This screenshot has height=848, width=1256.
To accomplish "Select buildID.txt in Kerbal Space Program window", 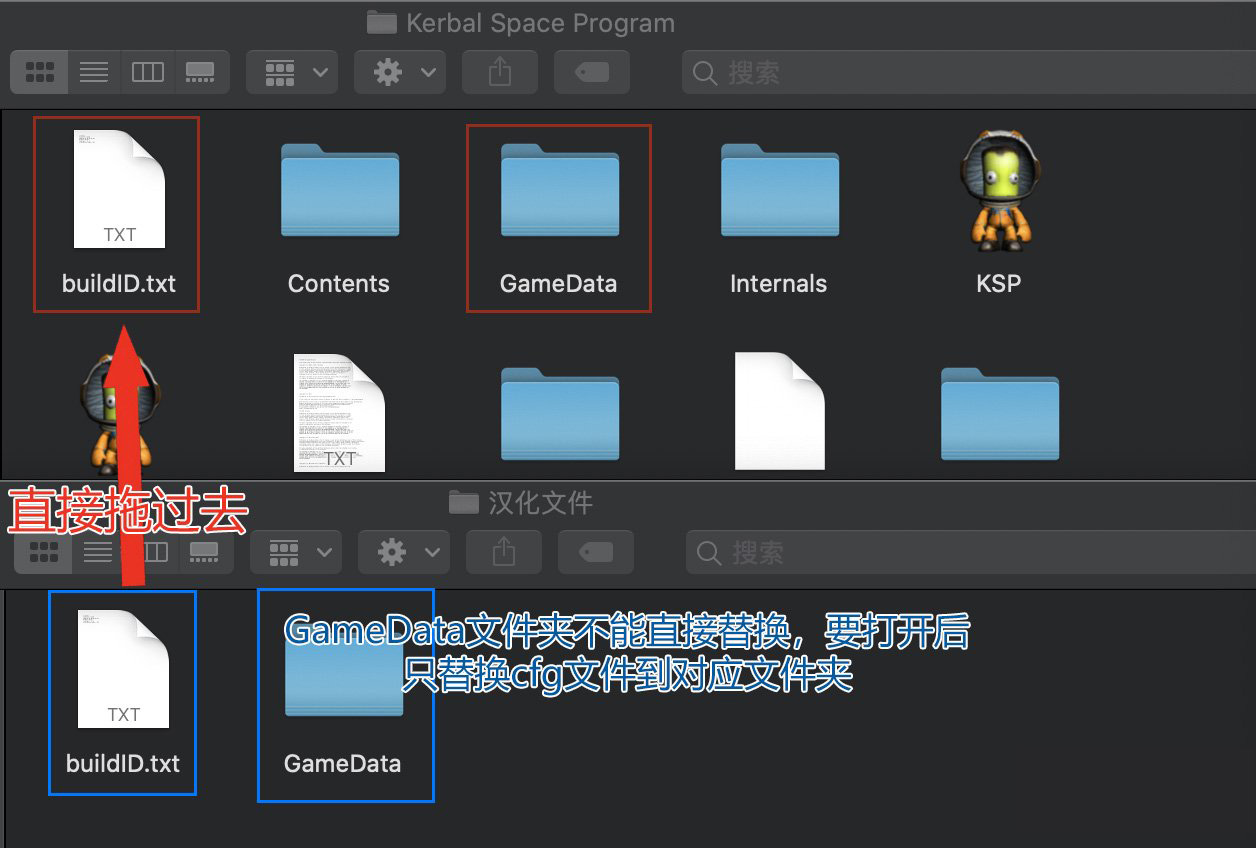I will click(119, 189).
